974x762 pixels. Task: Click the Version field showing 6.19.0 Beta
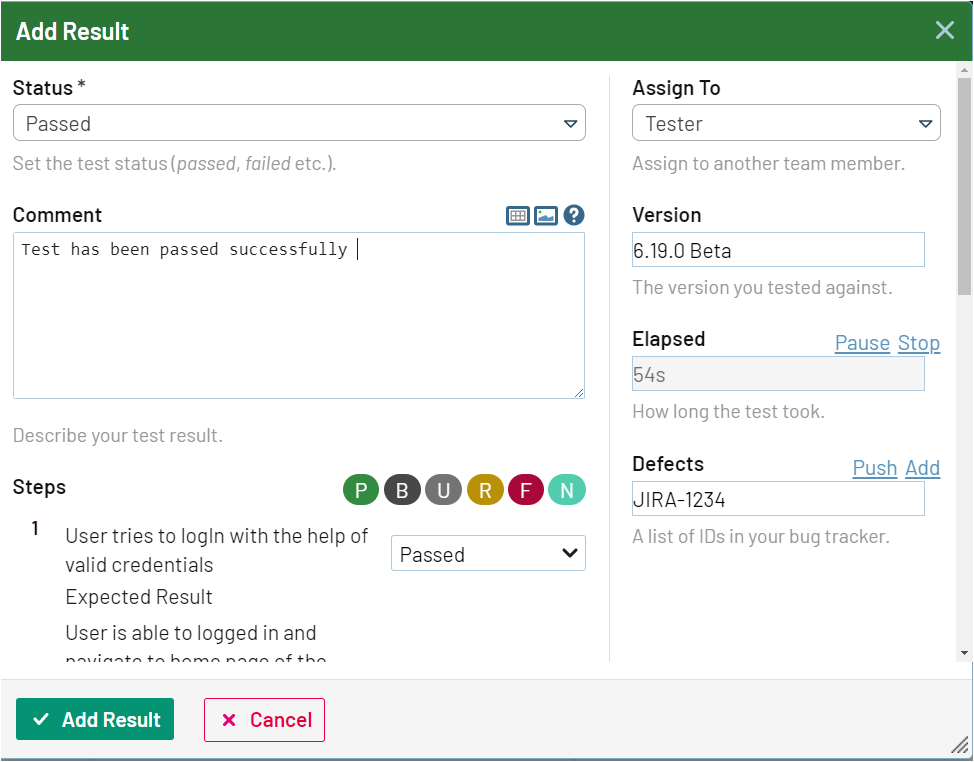tap(778, 250)
